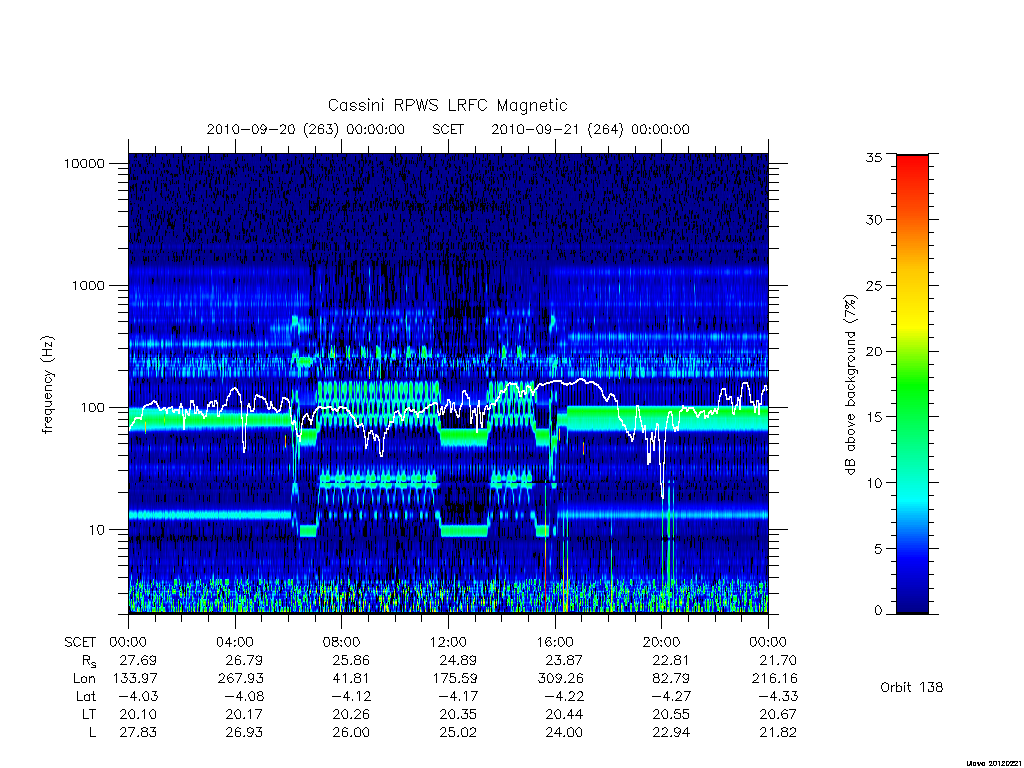Click the LT value 20.67
Image resolution: width=1024 pixels, height=768 pixels.
778,714
